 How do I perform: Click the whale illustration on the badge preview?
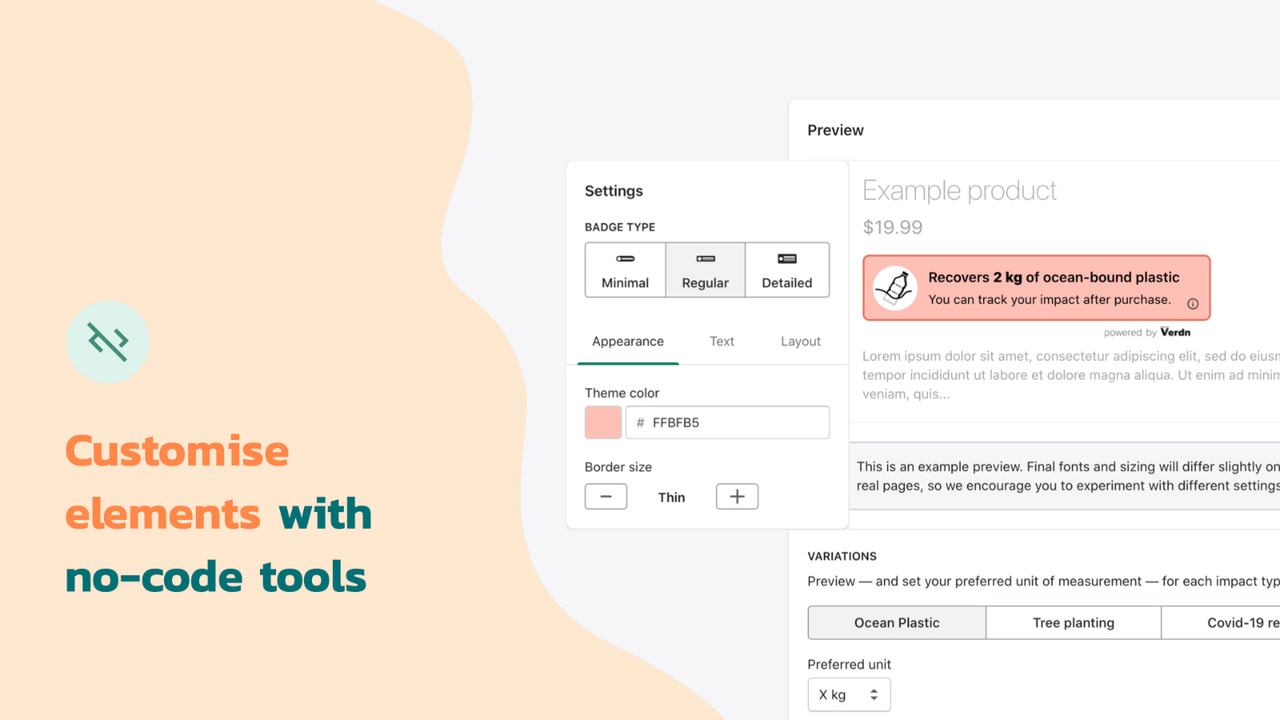(894, 287)
